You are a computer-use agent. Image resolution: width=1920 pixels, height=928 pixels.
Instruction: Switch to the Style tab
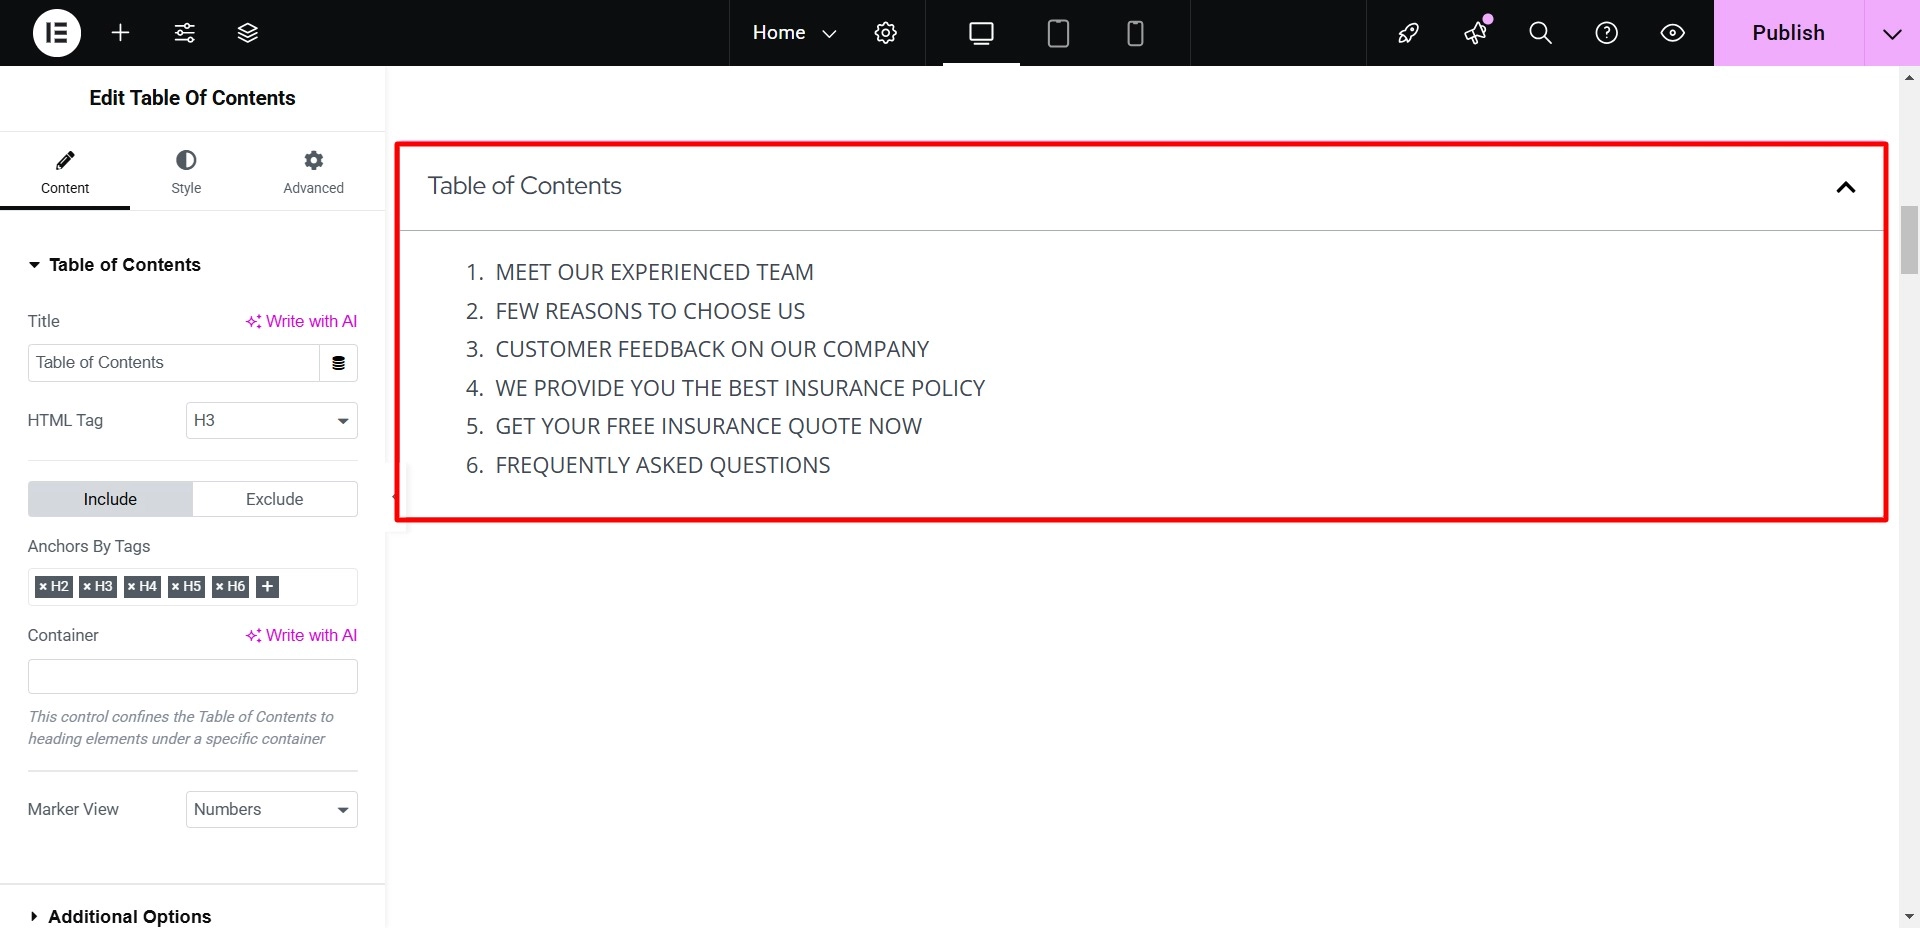coord(186,172)
